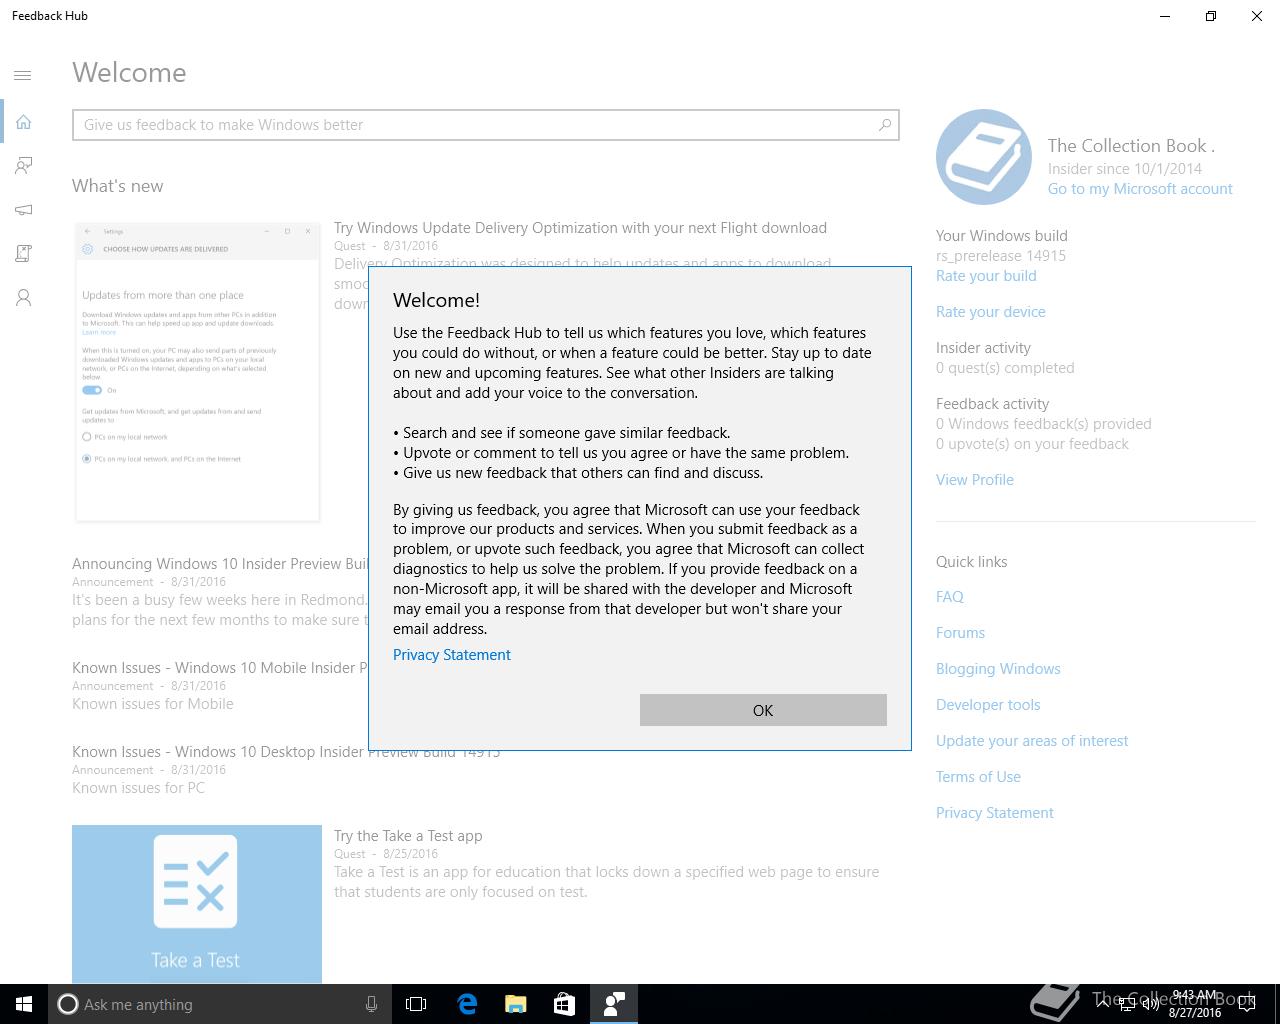Viewport: 1280px width, 1024px height.
Task: Open the Delivery Optimization settings thumbnail
Action: tap(198, 372)
